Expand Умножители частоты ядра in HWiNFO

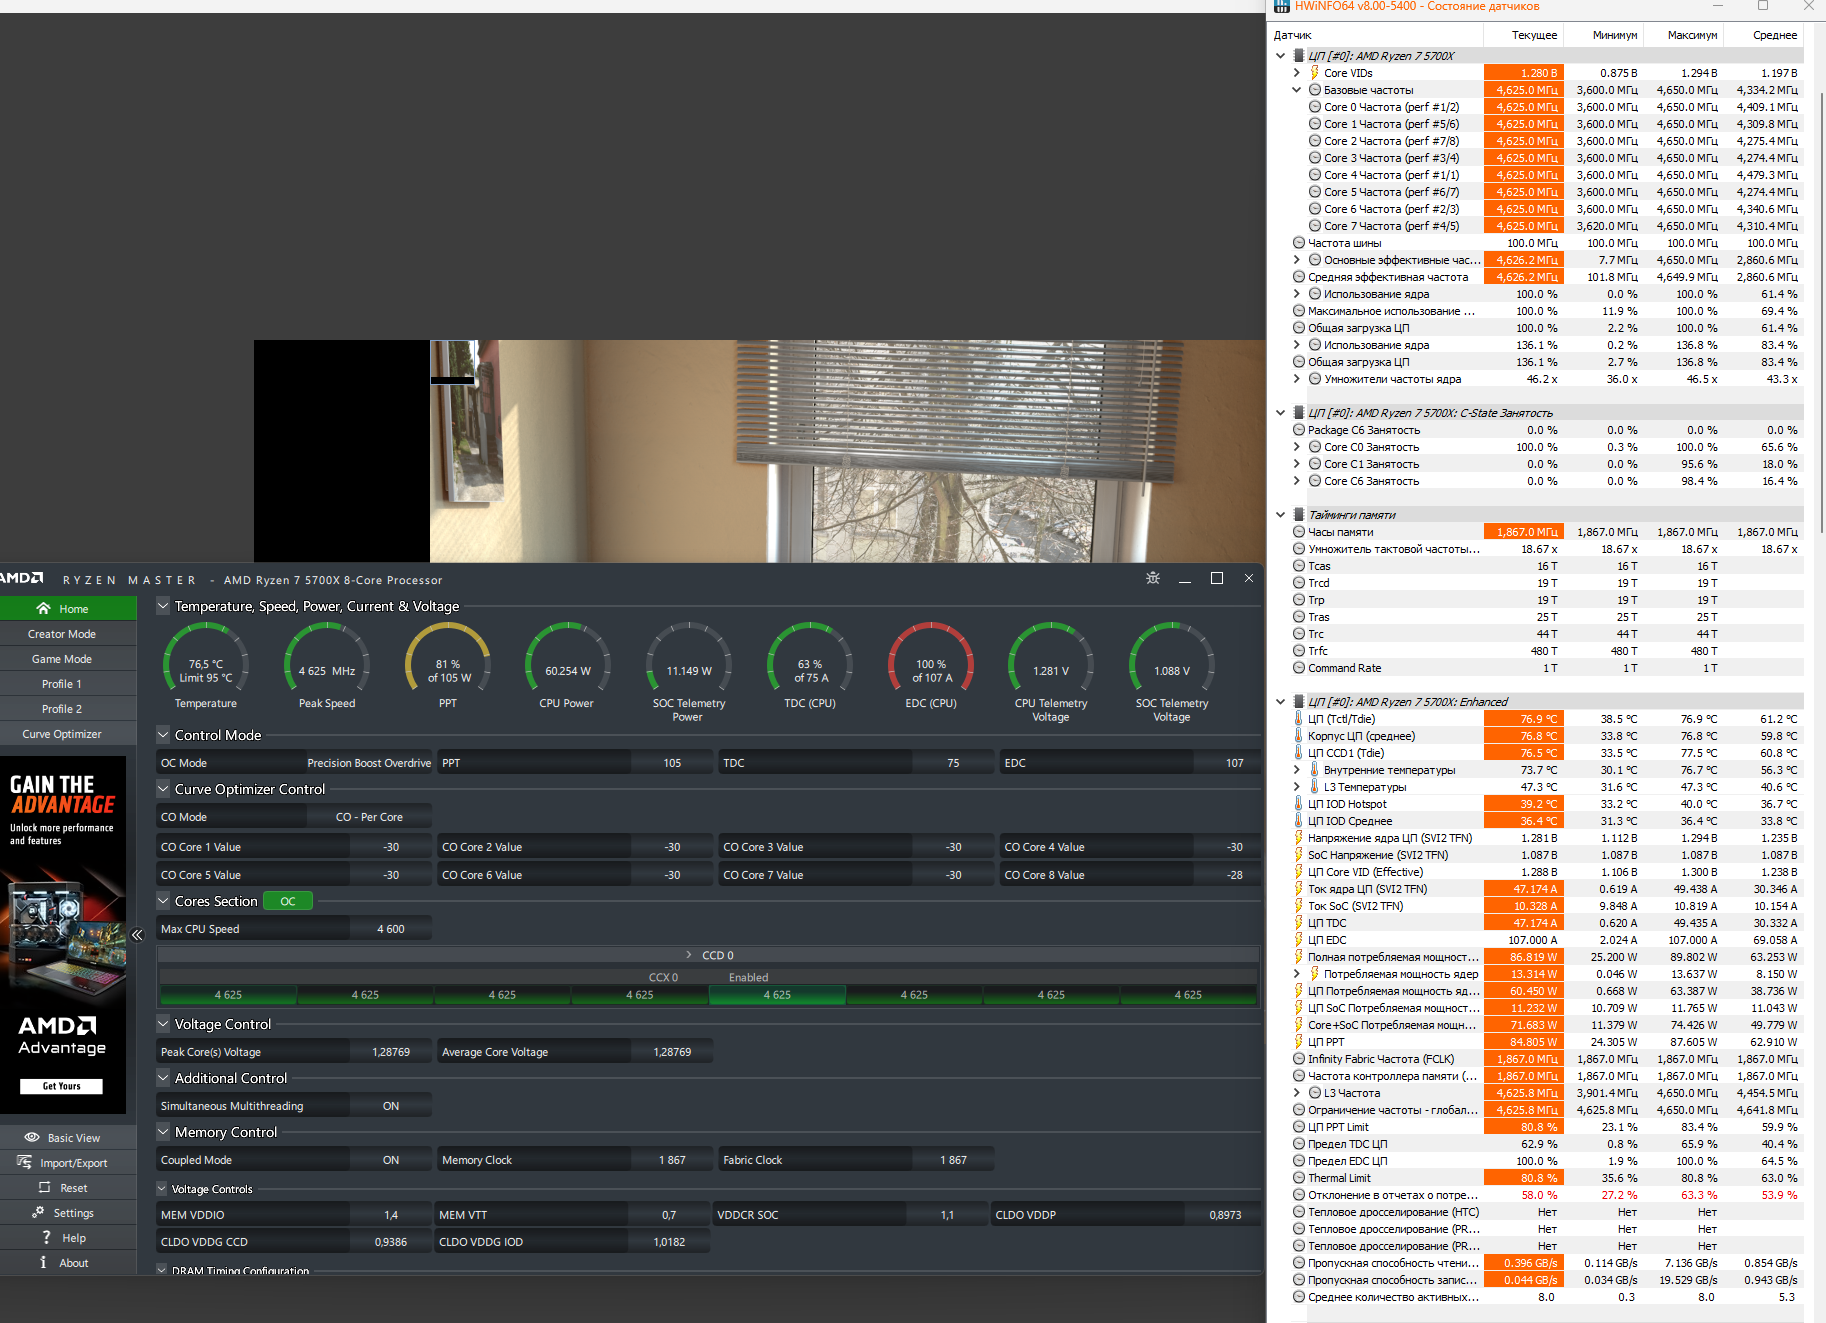pos(1297,379)
